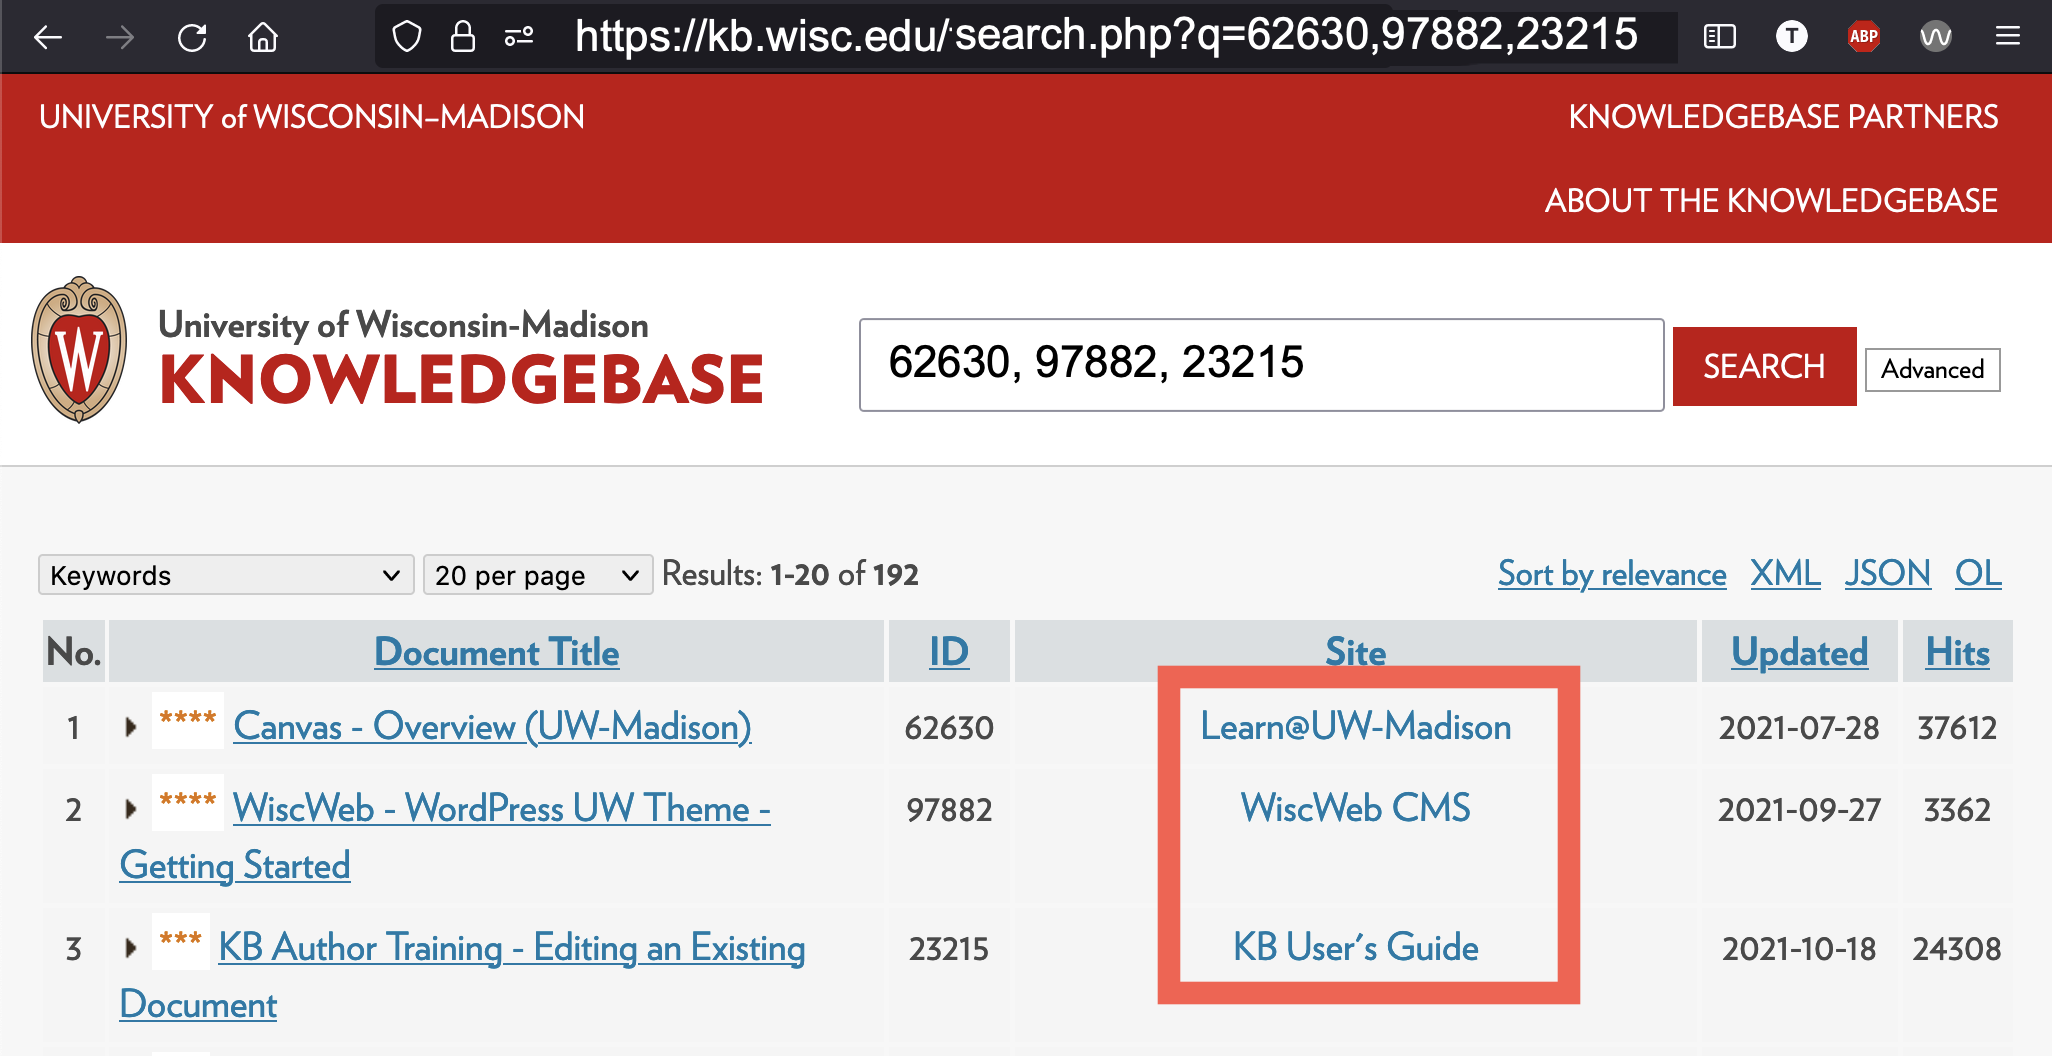The image size is (2052, 1056).
Task: Toggle reader view icon in the toolbar
Action: pos(1719,37)
